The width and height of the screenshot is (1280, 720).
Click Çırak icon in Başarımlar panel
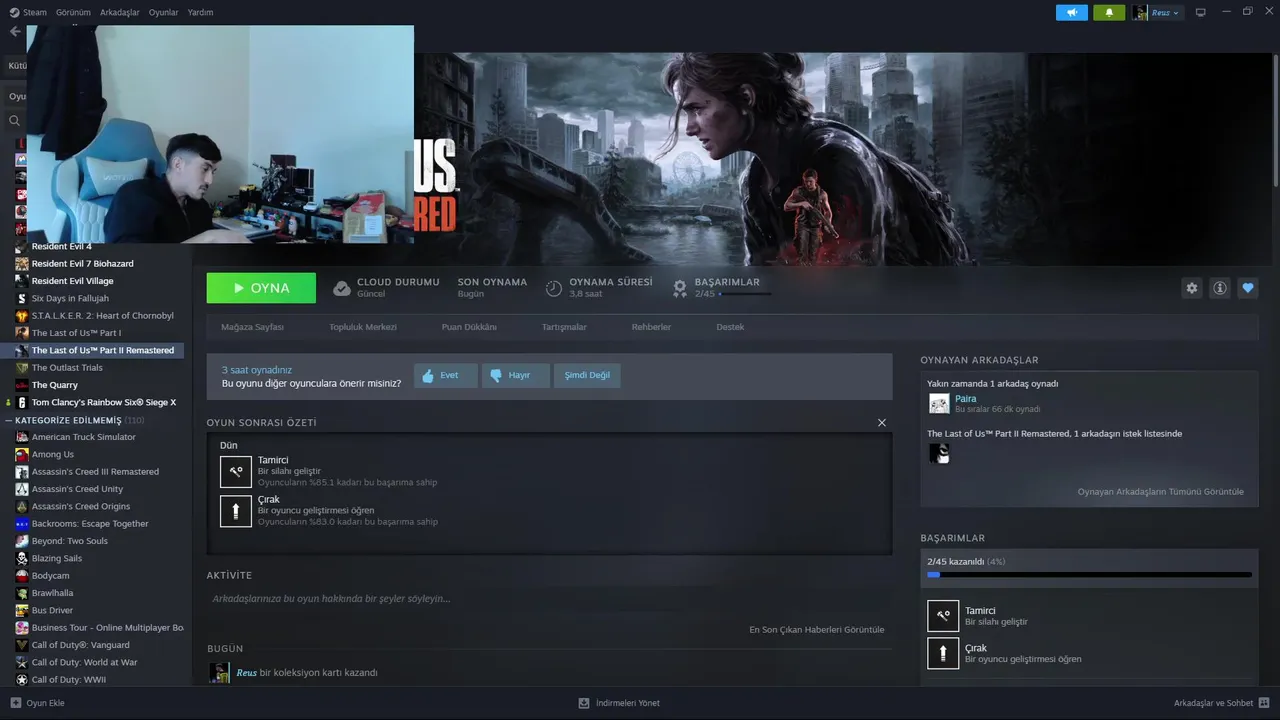[x=943, y=654]
